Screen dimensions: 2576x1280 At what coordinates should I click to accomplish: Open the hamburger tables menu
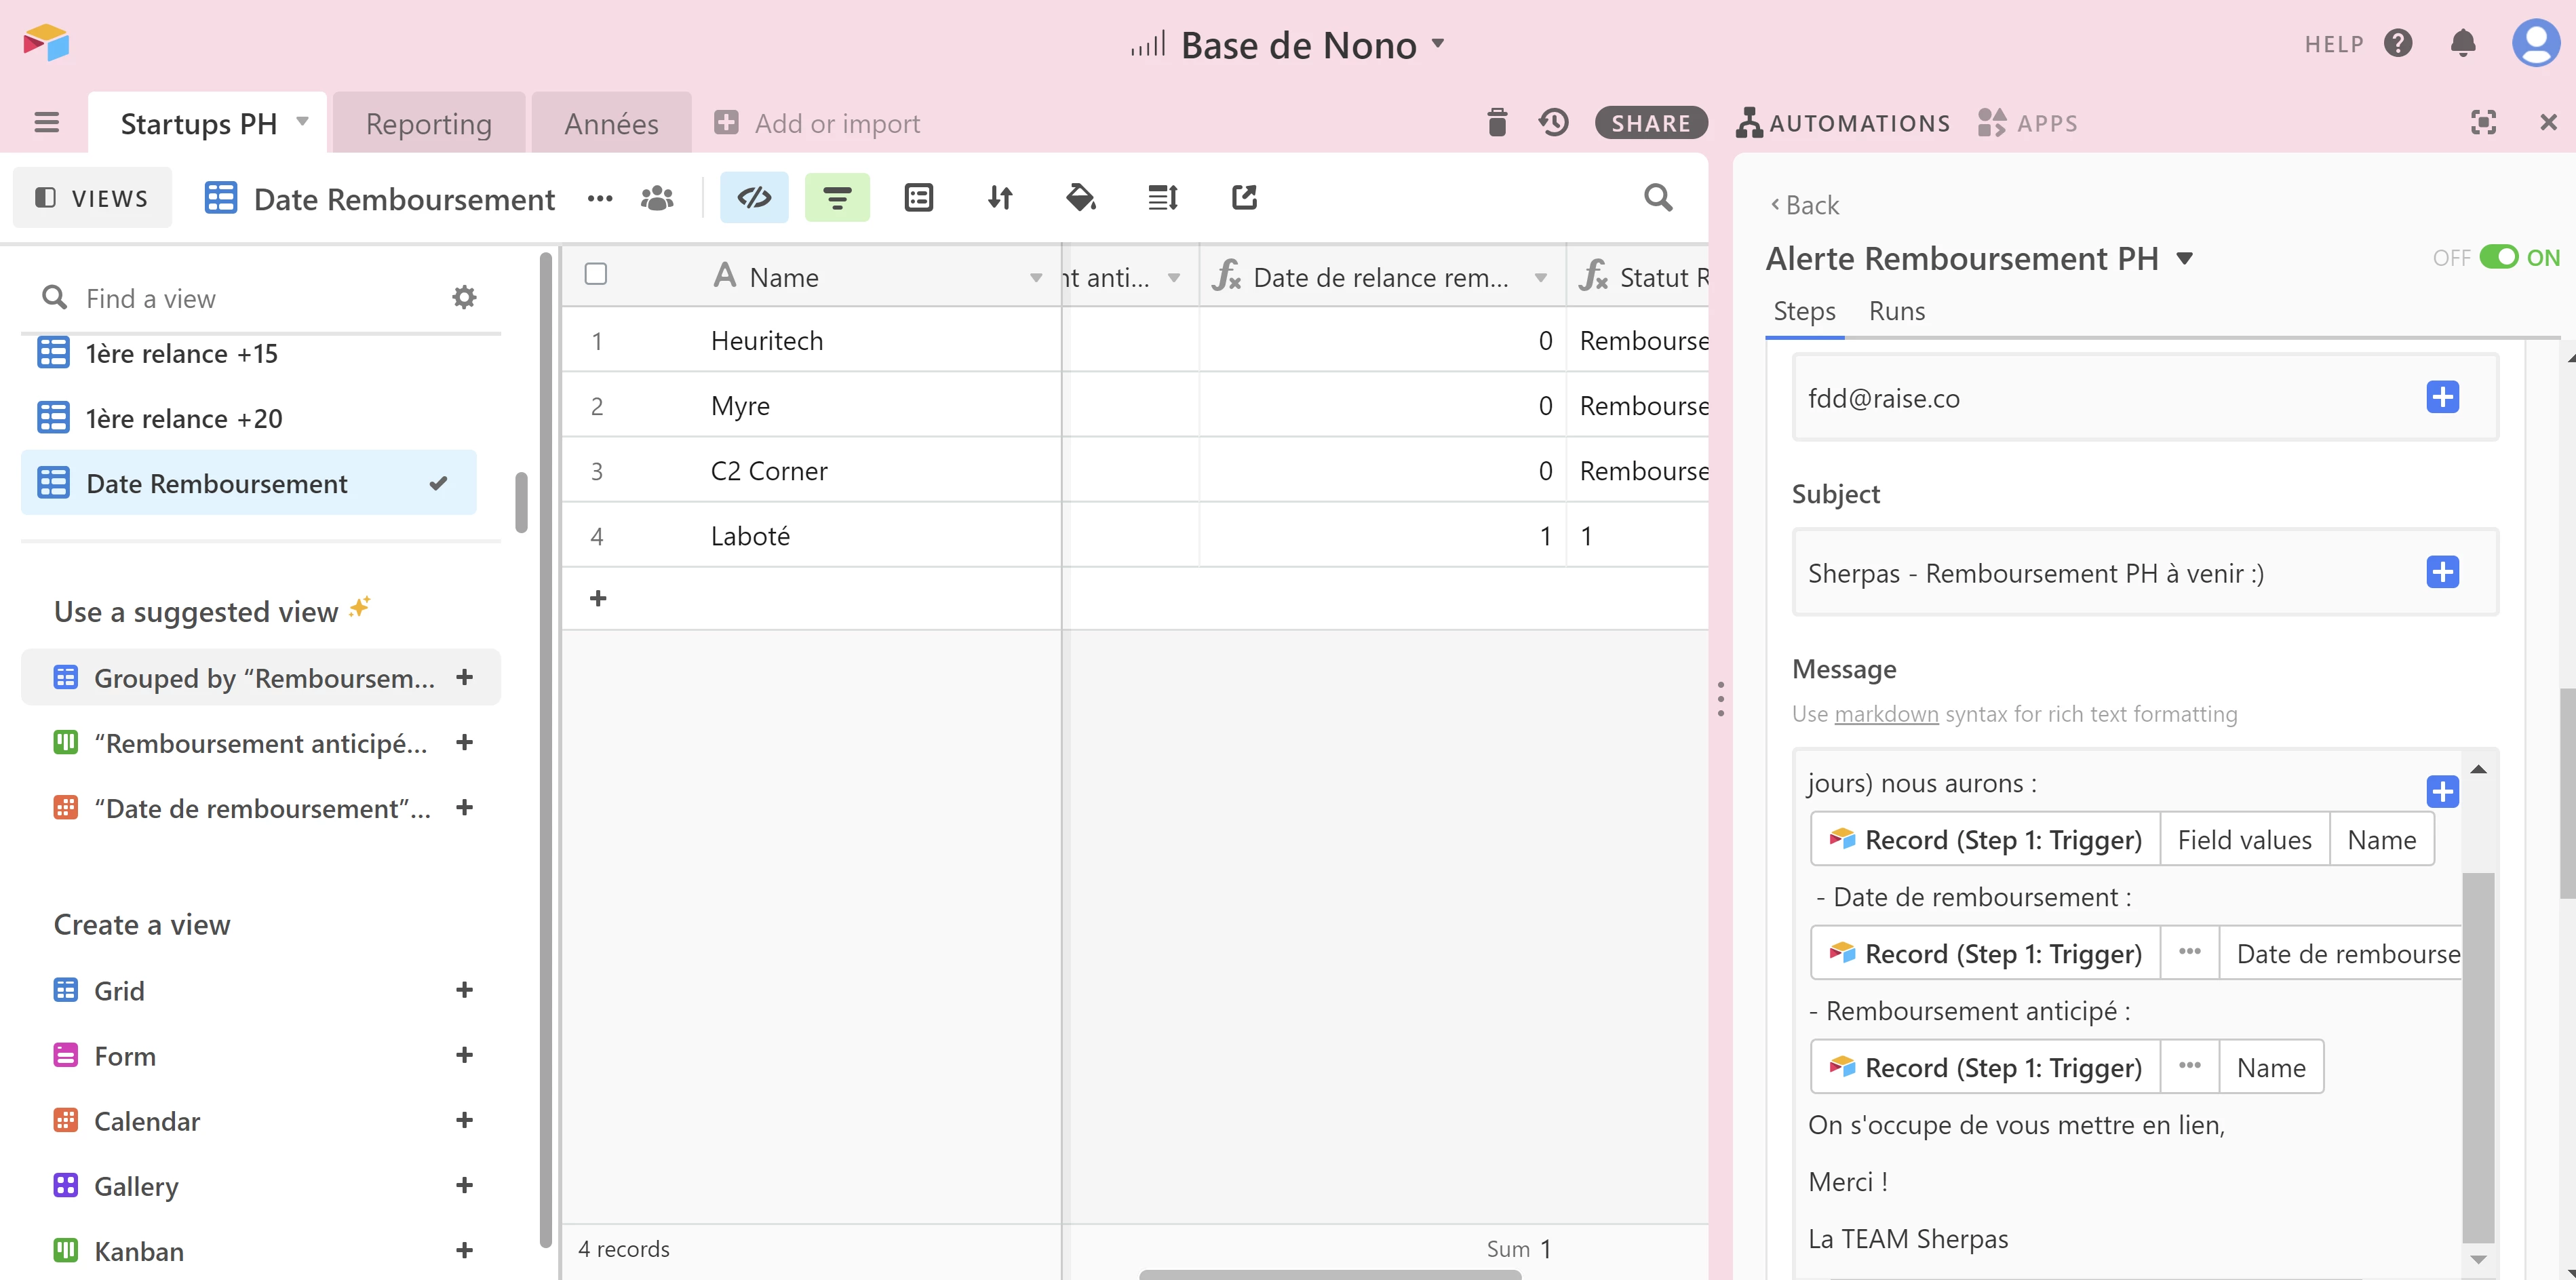46,123
